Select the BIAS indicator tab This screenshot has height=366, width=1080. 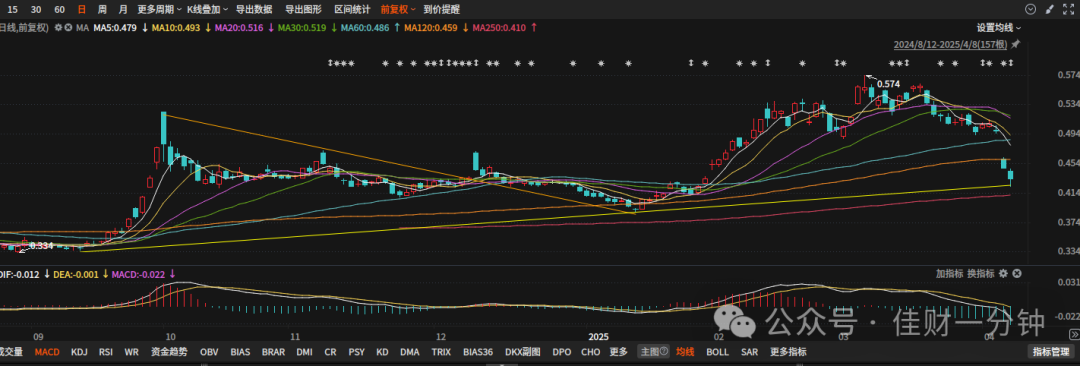coord(240,352)
